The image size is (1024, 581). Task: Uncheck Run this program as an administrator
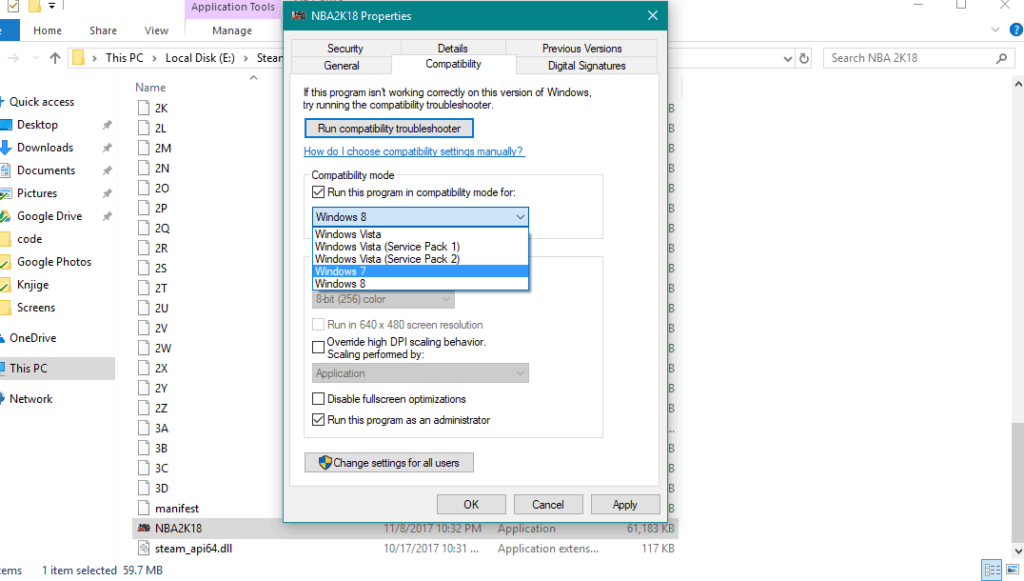[x=318, y=420]
